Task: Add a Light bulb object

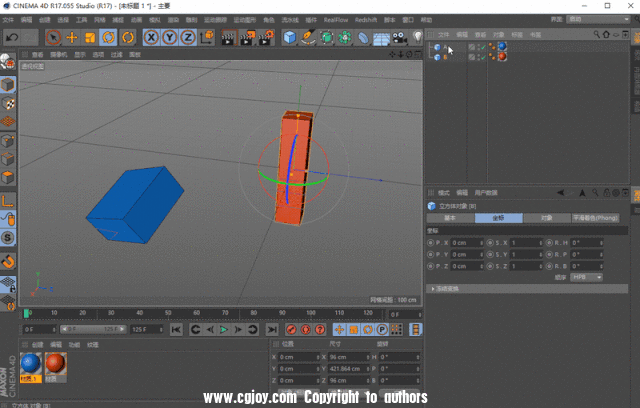Action: (417, 38)
